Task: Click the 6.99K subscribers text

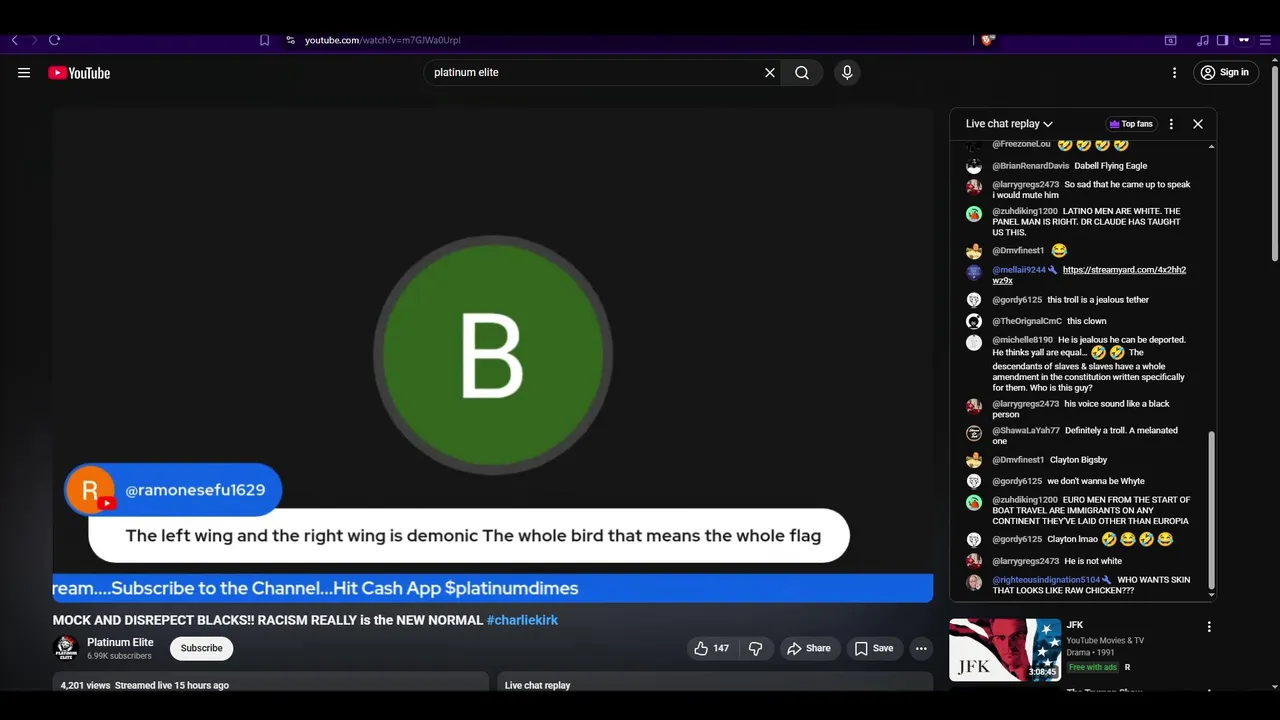Action: coord(119,656)
